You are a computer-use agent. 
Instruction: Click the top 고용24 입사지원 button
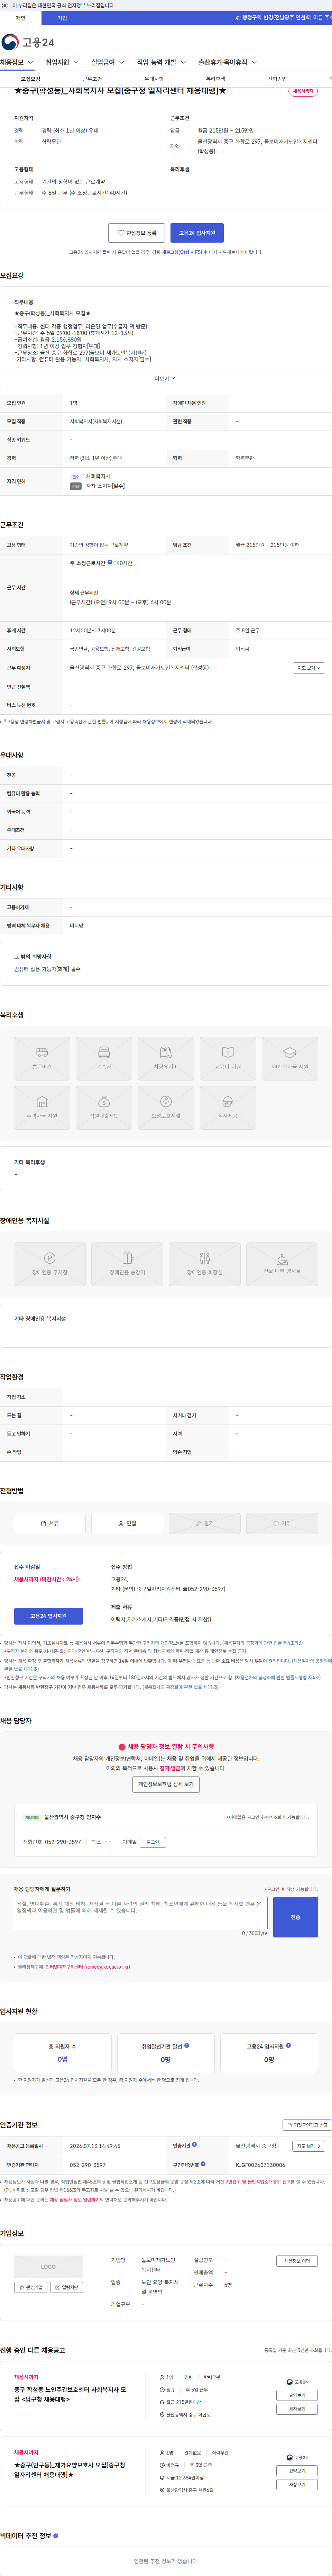(x=197, y=233)
